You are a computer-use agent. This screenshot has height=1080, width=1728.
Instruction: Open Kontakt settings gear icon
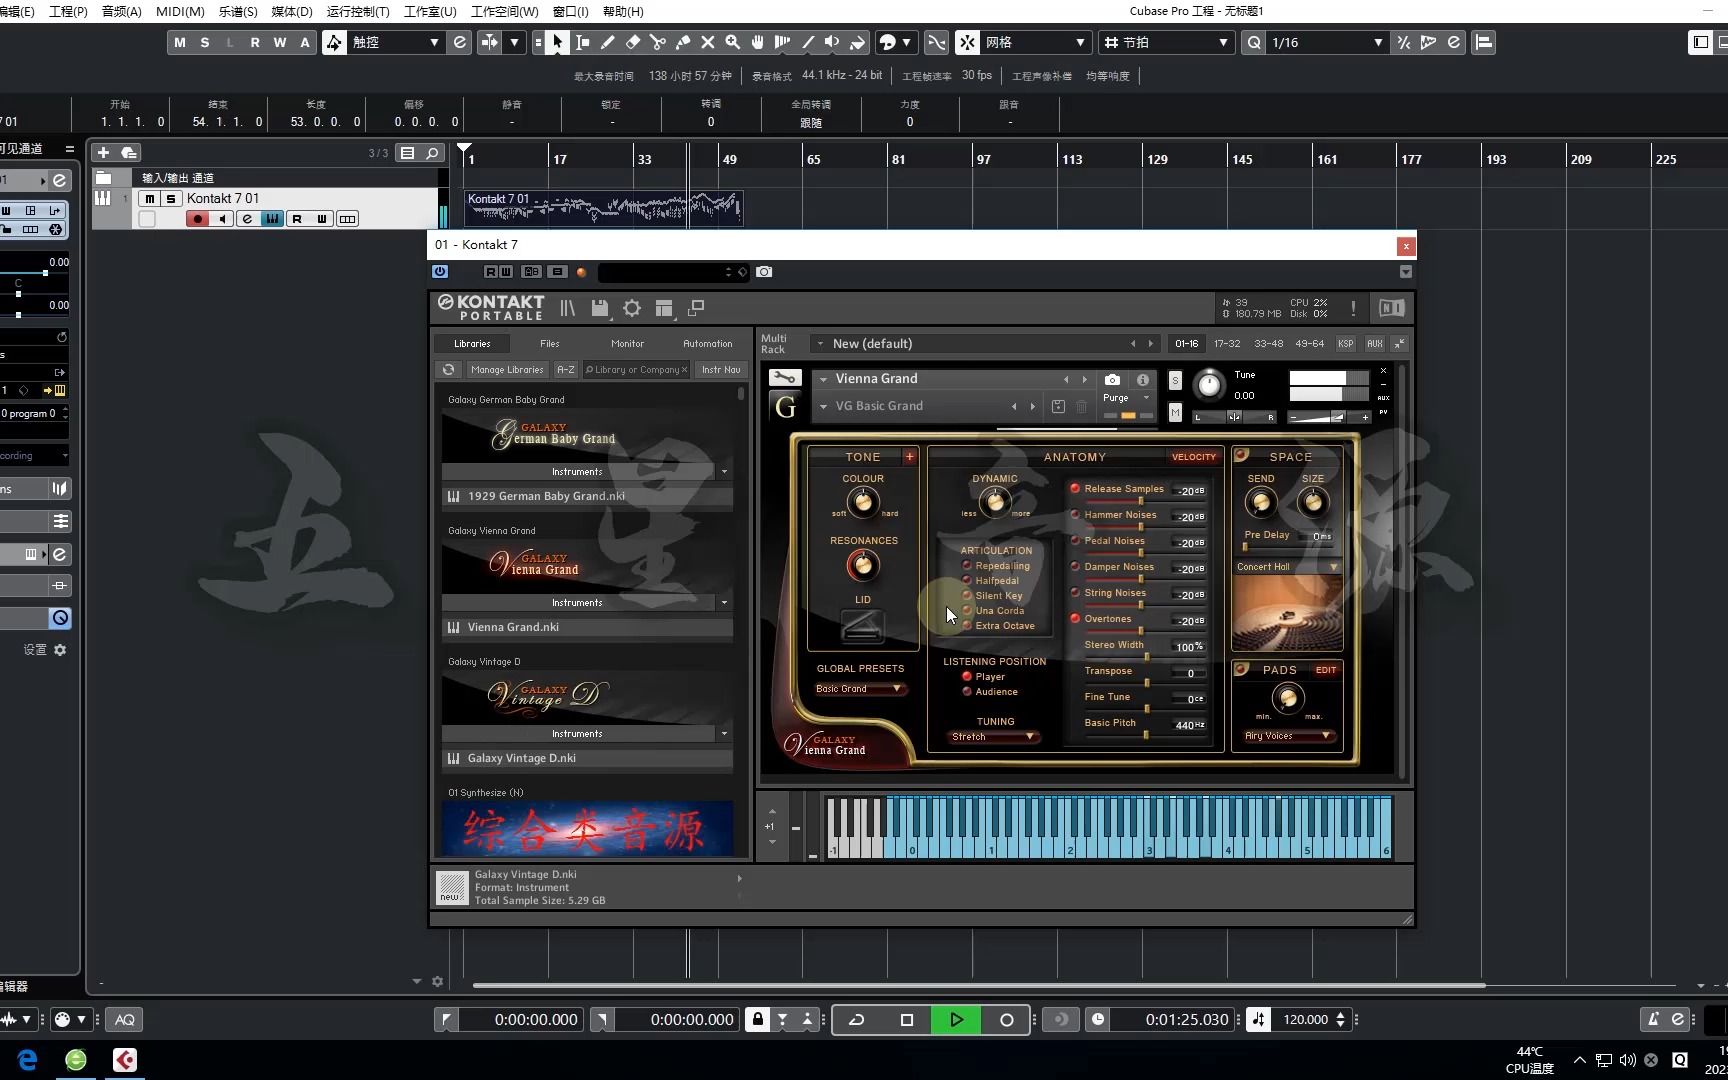[x=632, y=309]
